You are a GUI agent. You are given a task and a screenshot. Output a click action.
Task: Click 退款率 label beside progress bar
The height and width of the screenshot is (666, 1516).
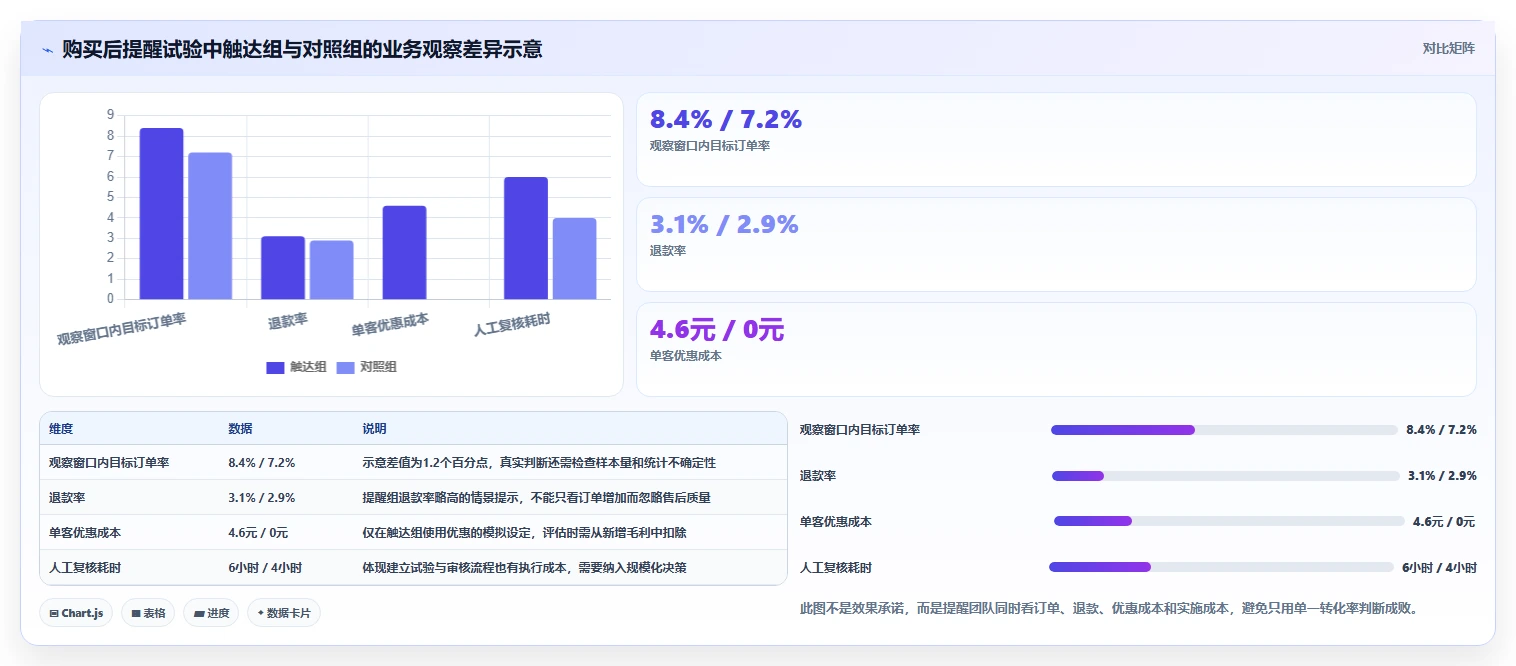(818, 476)
